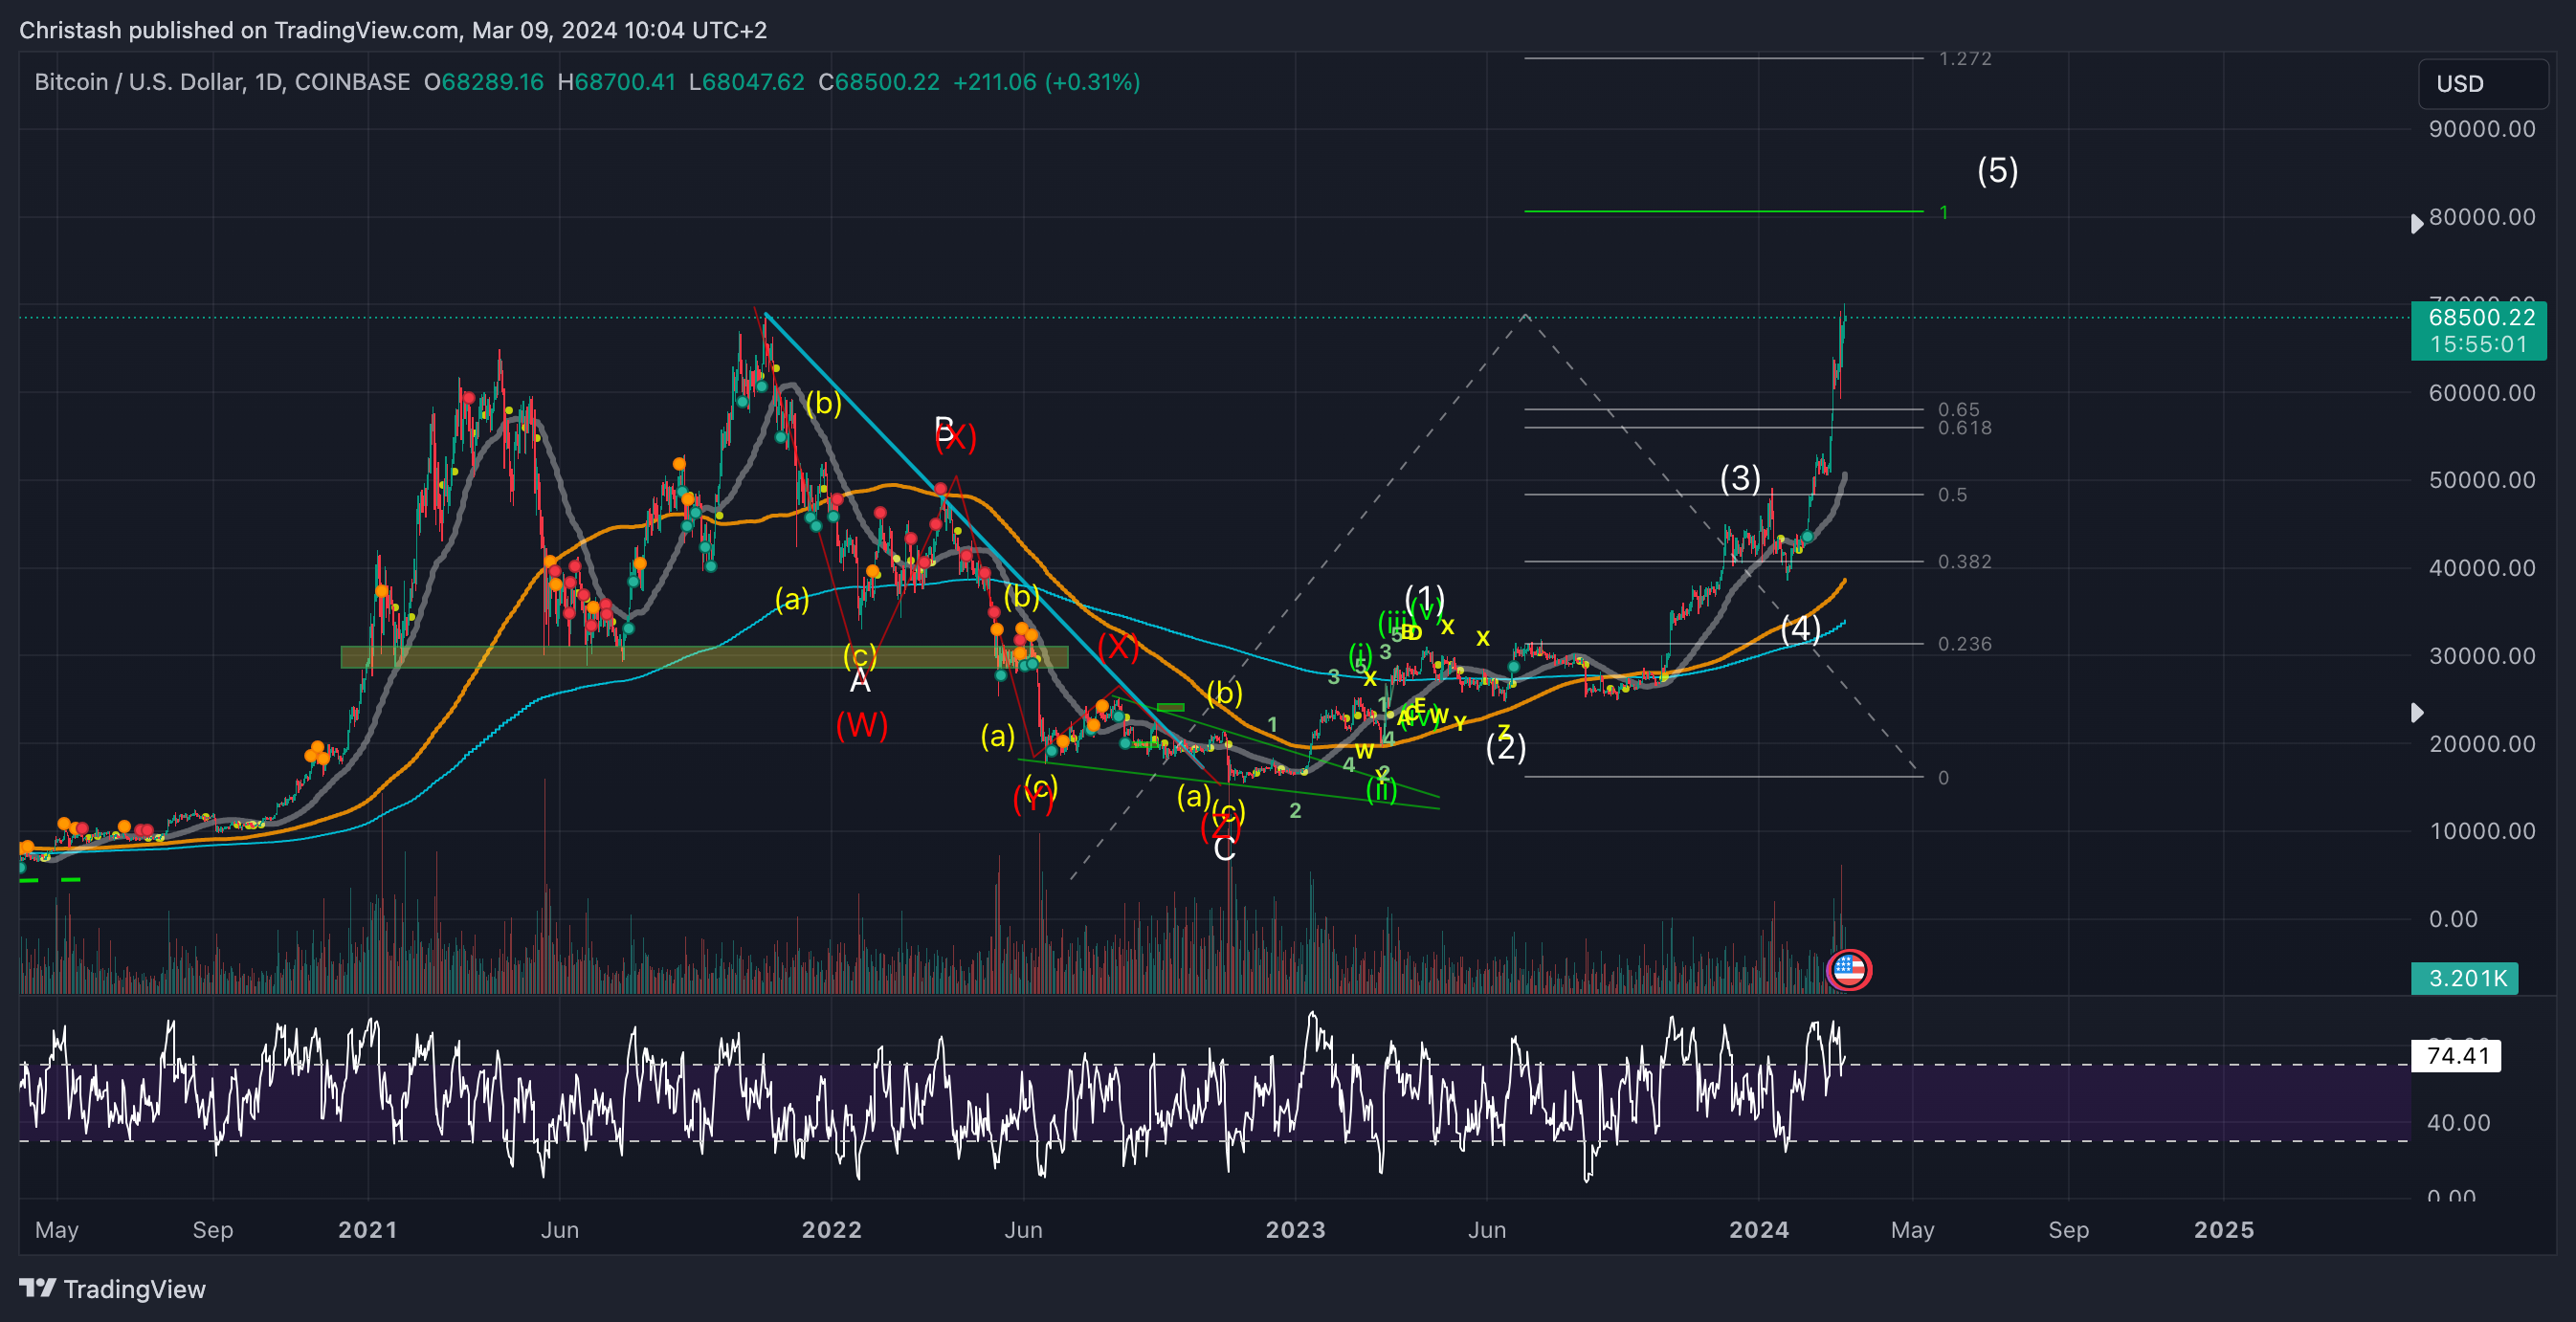Image resolution: width=2576 pixels, height=1322 pixels.
Task: Click the open value O68289.16
Action: 483,82
